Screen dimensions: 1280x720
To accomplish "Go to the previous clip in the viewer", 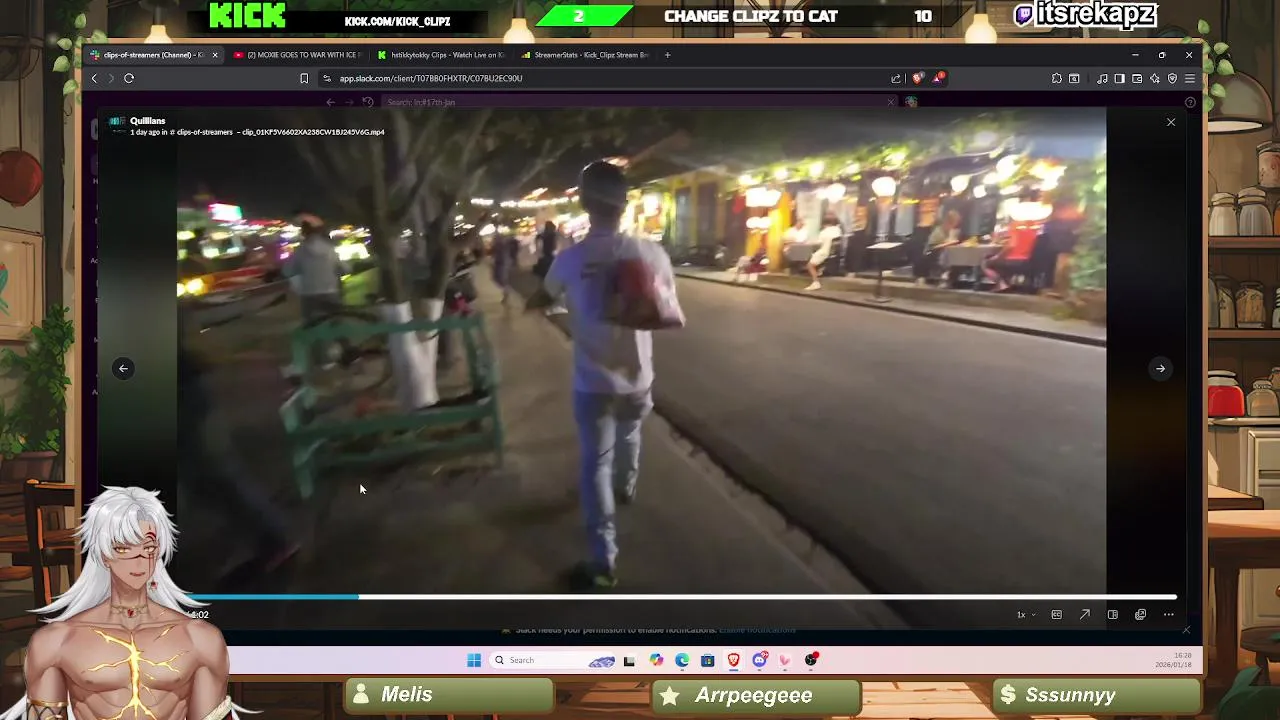I will pyautogui.click(x=123, y=368).
